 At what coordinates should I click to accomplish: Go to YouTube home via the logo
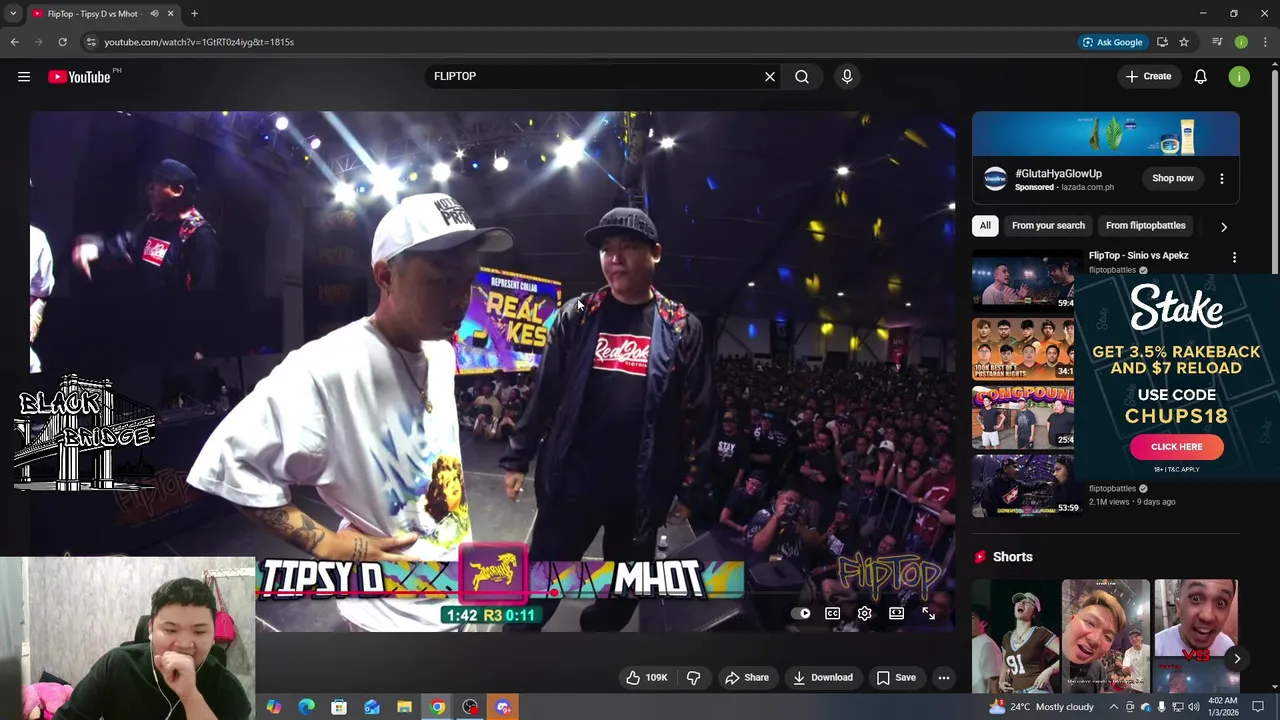click(x=79, y=77)
